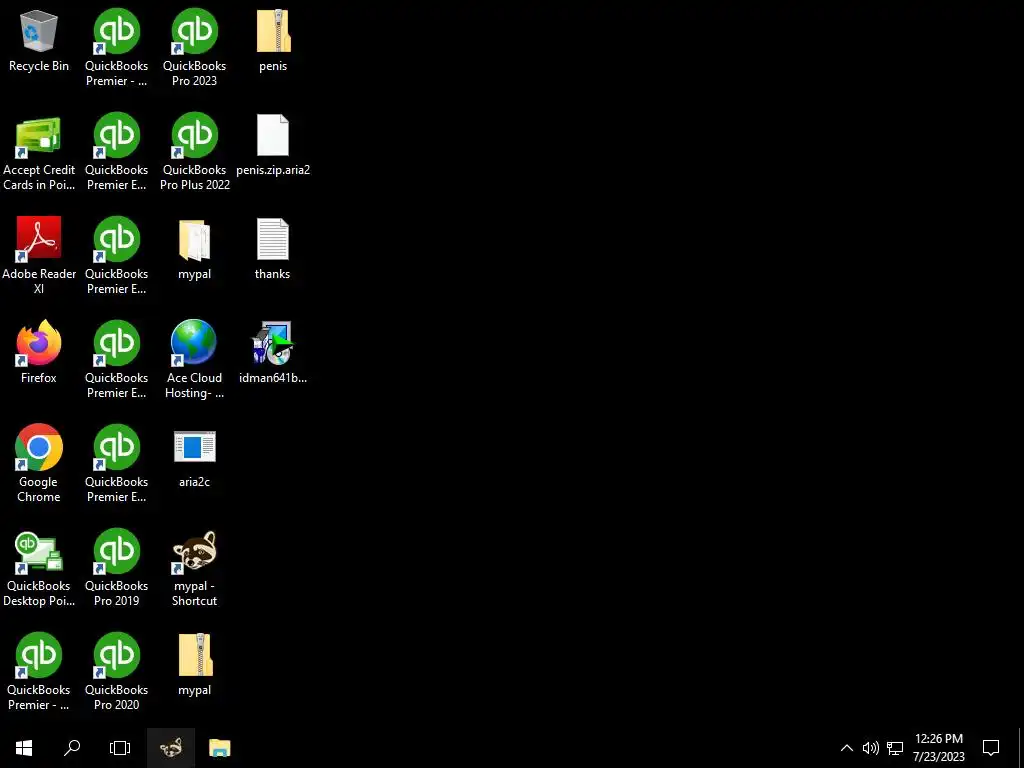Viewport: 1024px width, 768px height.
Task: Open the Action Center notifications
Action: (991, 748)
